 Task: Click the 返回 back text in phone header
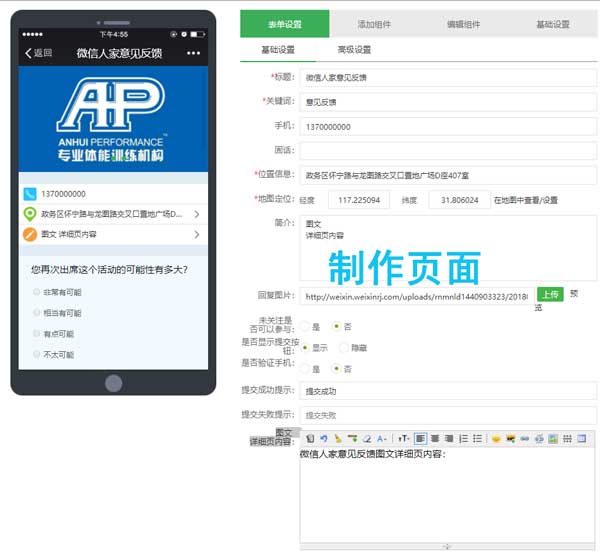pos(42,53)
